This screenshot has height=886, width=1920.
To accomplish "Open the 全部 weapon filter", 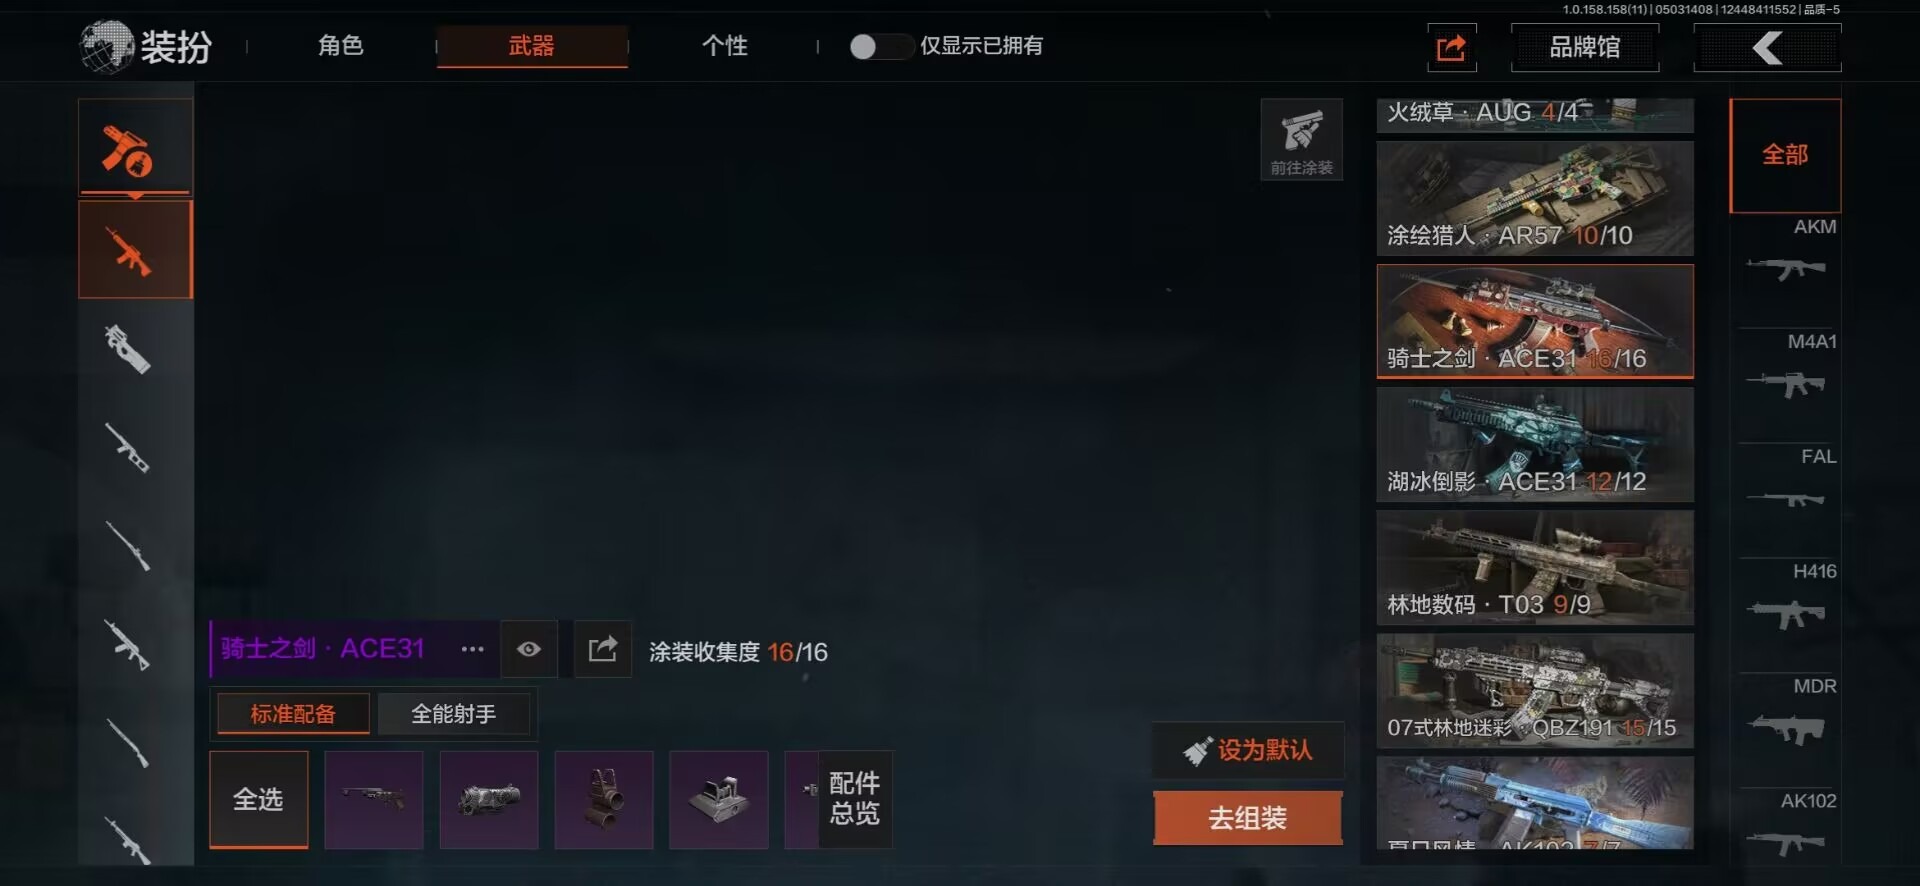I will tap(1785, 155).
